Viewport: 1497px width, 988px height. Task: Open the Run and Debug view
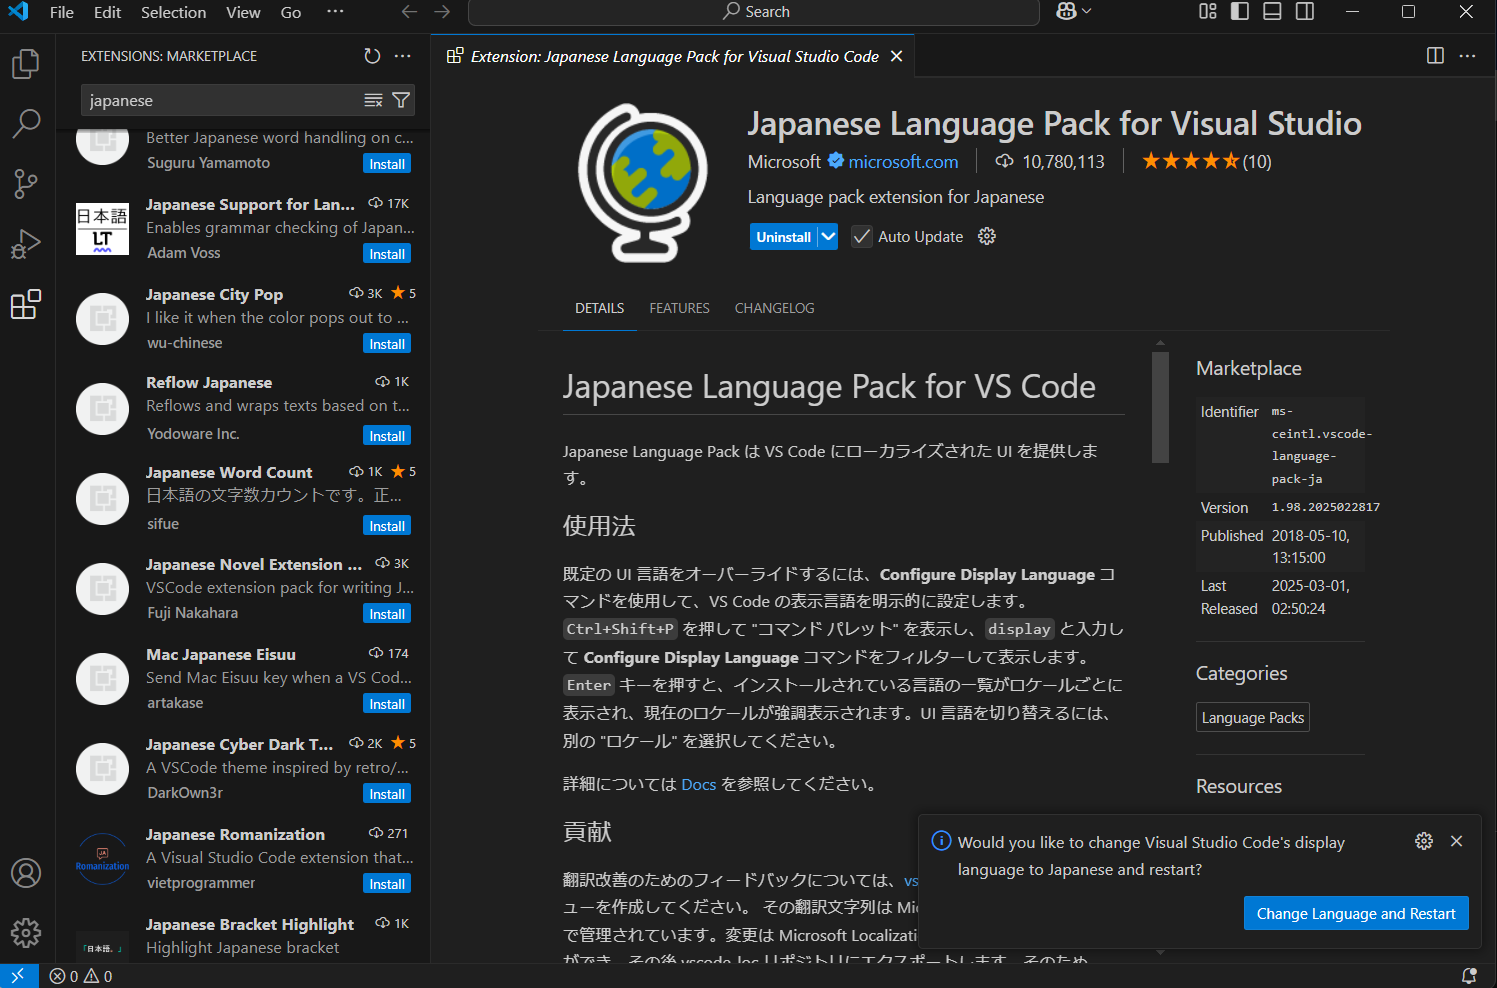26,244
